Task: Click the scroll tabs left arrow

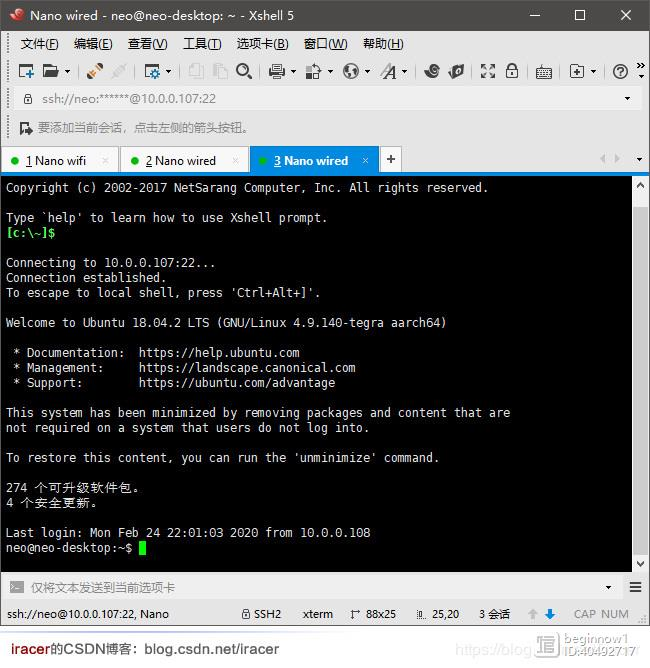Action: click(x=603, y=159)
